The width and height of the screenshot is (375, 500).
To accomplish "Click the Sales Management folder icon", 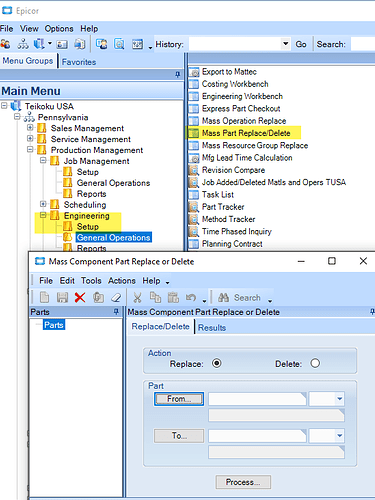I will pos(42,128).
